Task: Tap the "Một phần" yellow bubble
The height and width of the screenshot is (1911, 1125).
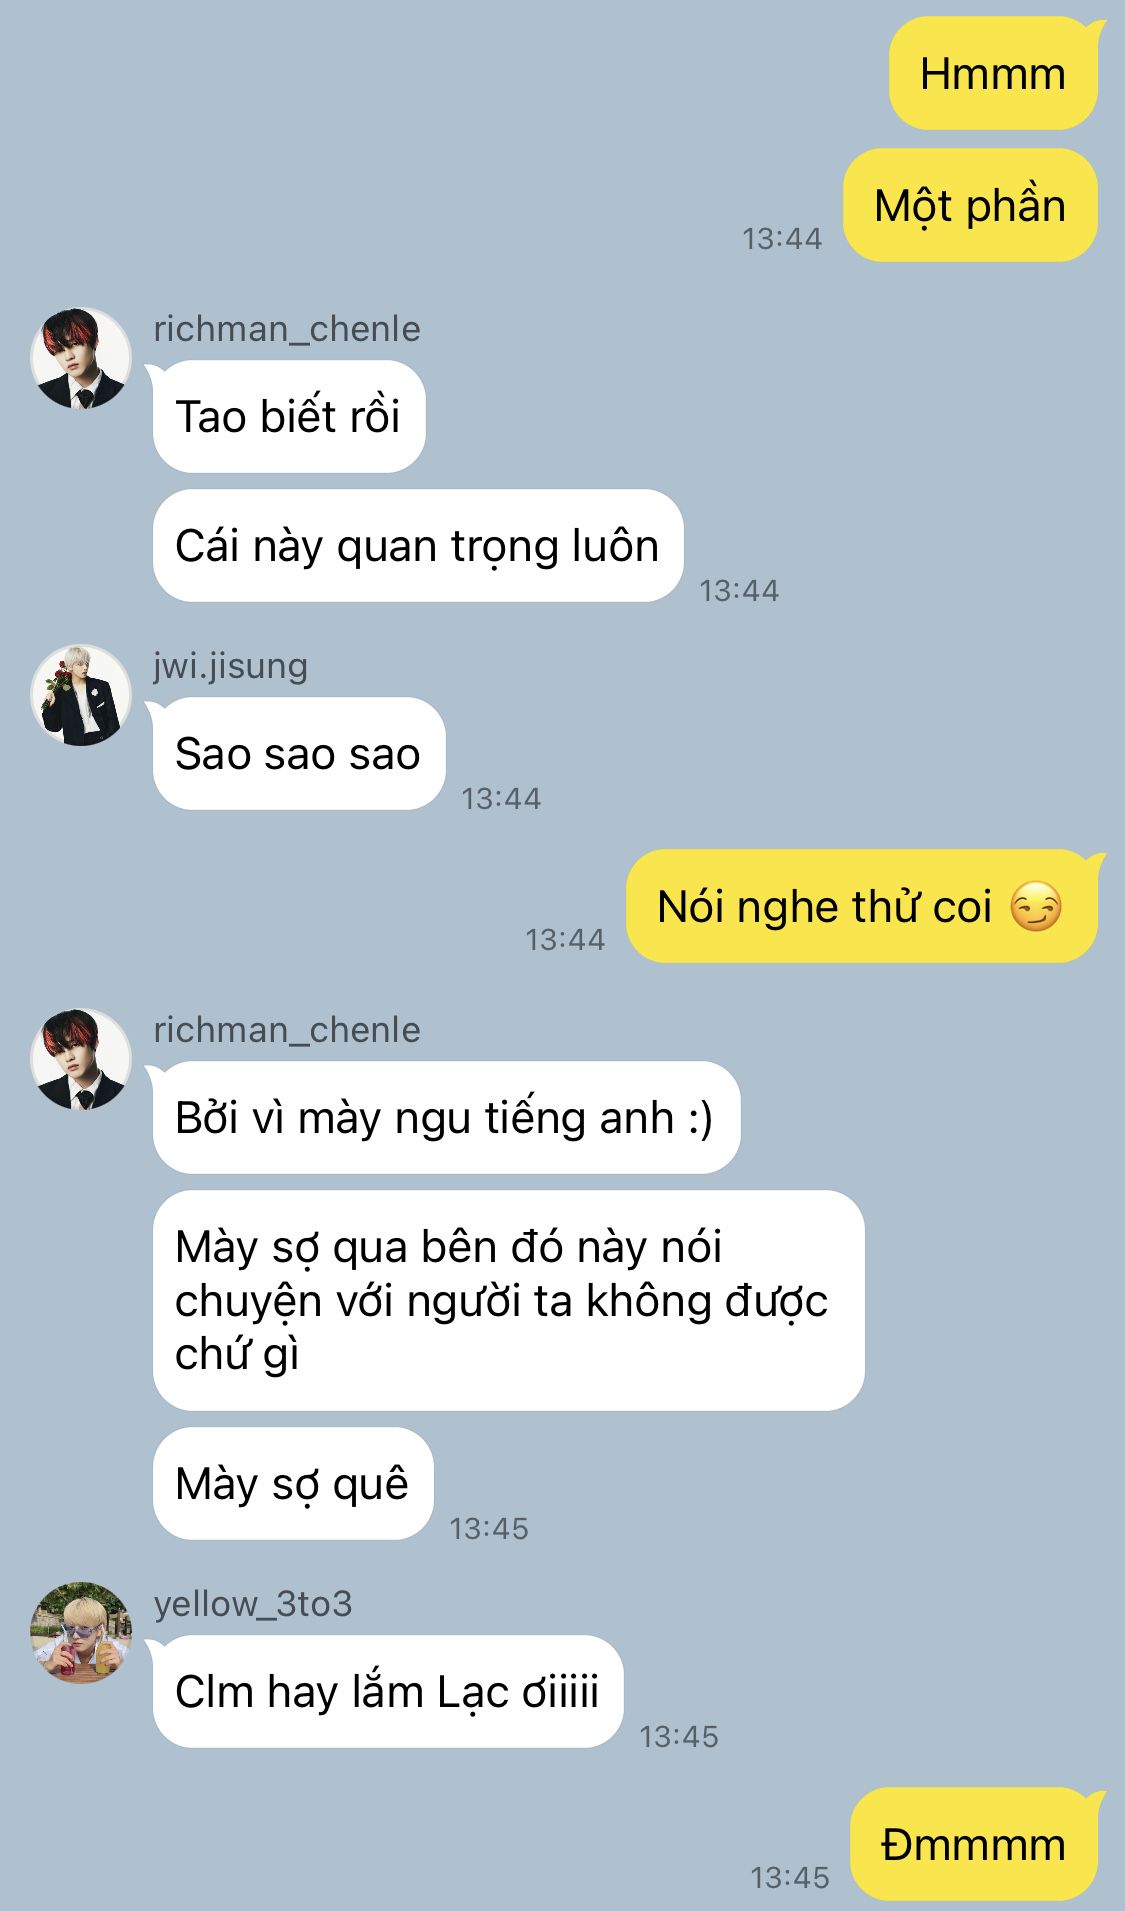Action: click(970, 206)
